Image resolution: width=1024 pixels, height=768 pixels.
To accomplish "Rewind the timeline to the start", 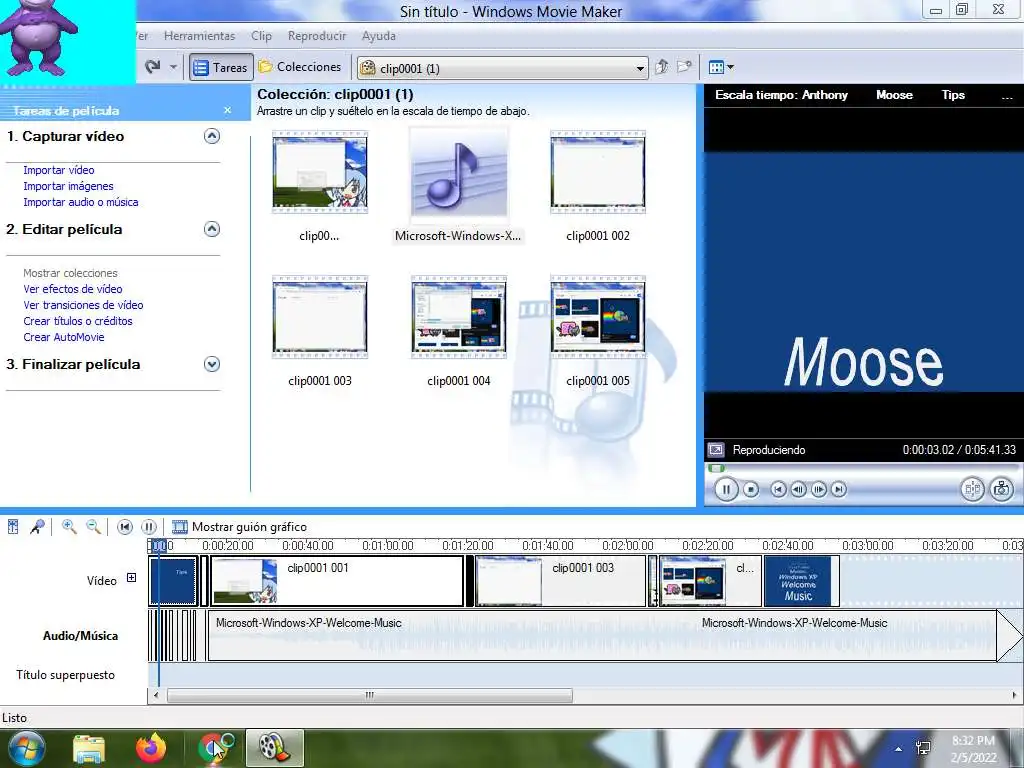I will 125,526.
